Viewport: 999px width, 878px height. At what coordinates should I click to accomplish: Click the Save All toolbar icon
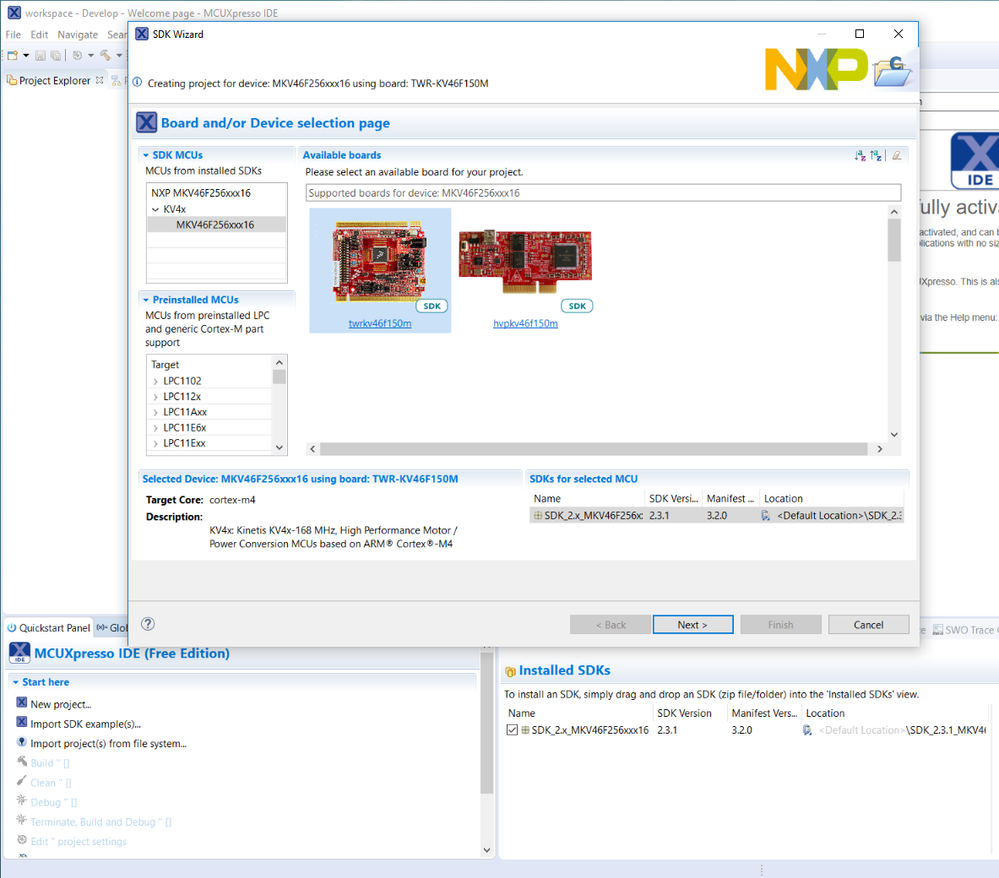(56, 55)
